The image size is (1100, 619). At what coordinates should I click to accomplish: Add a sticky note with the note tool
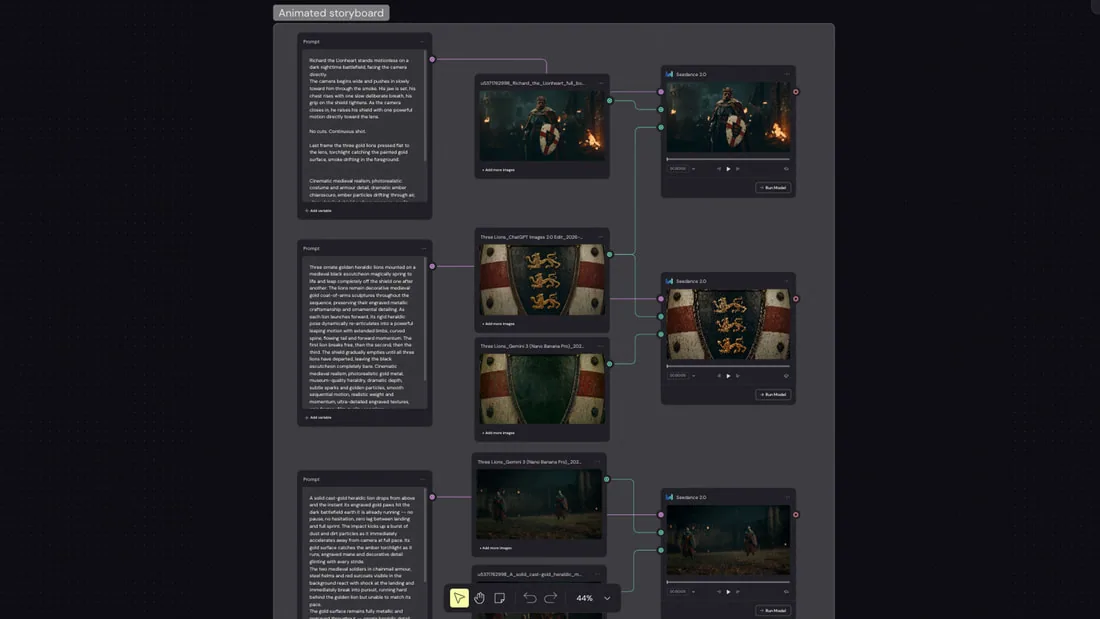coord(499,598)
